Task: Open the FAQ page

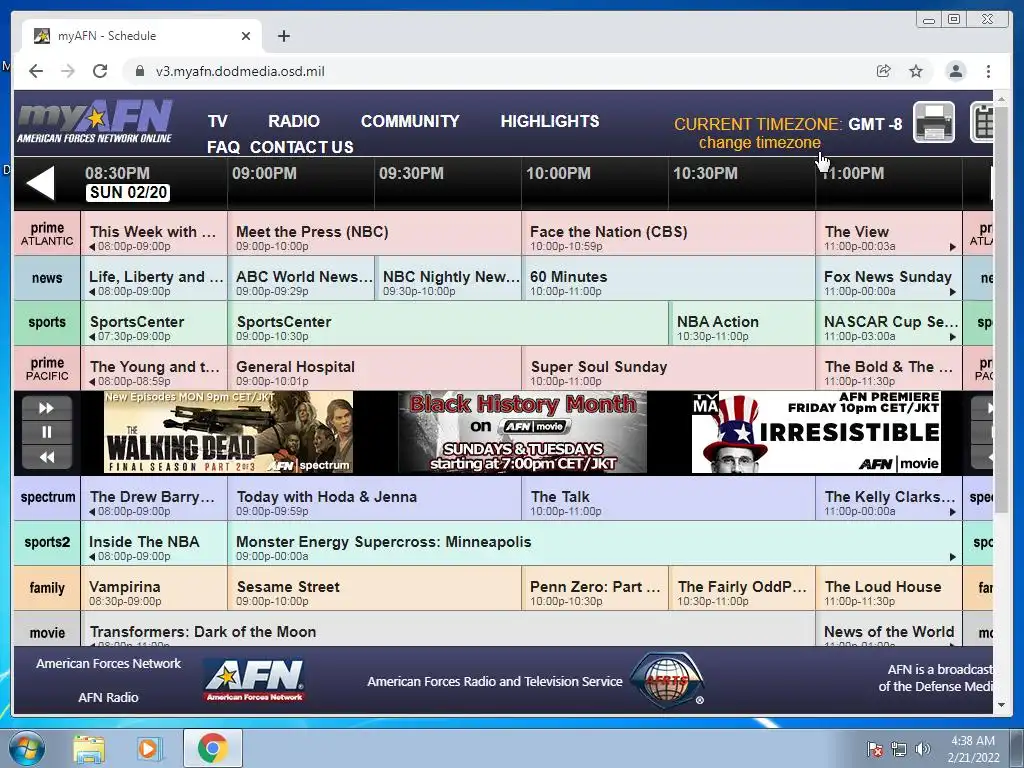Action: [x=223, y=148]
